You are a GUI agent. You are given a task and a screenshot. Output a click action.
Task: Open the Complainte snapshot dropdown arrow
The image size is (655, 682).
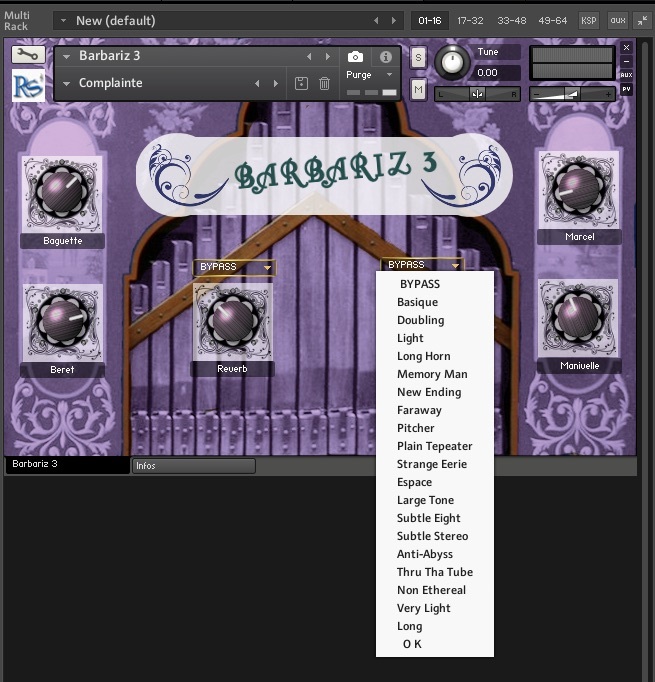[67, 84]
